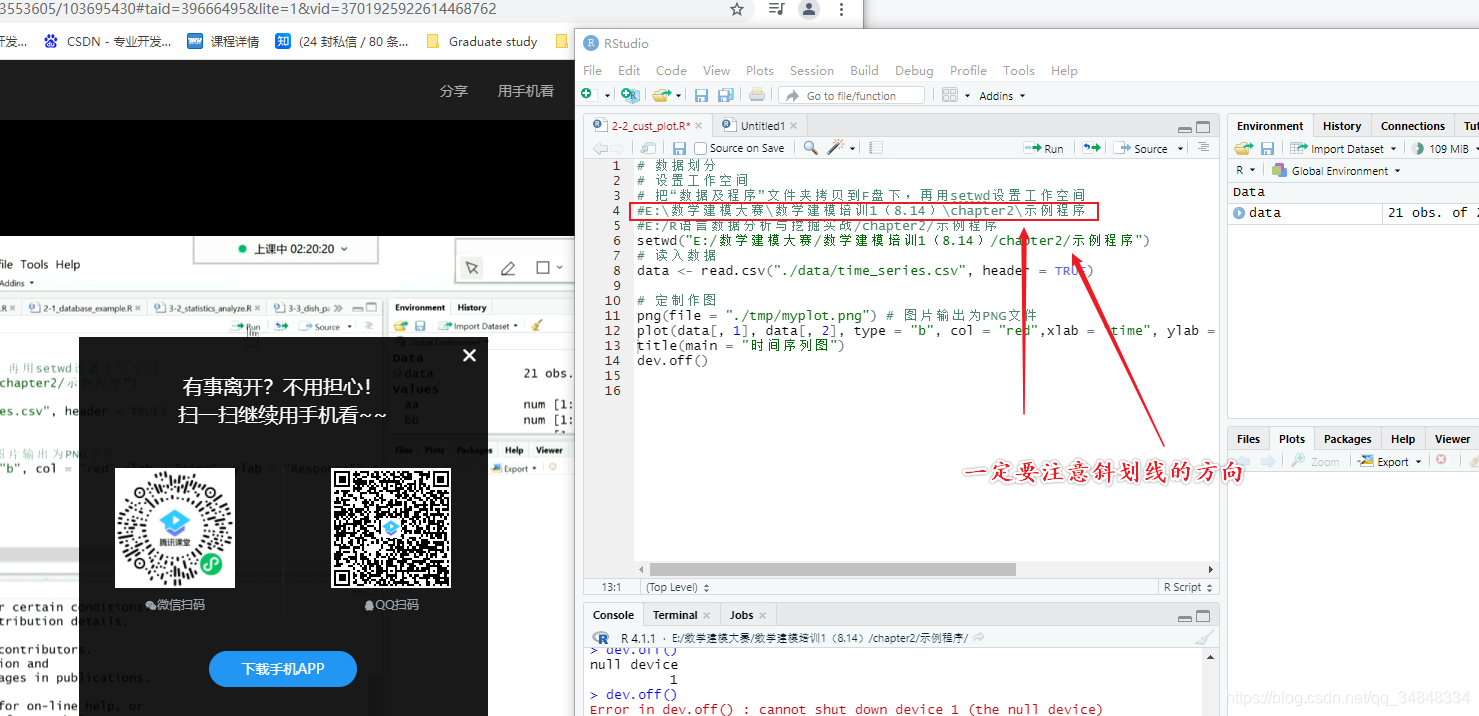Image resolution: width=1479 pixels, height=716 pixels.
Task: Click the R Script file type selector
Action: (1188, 587)
